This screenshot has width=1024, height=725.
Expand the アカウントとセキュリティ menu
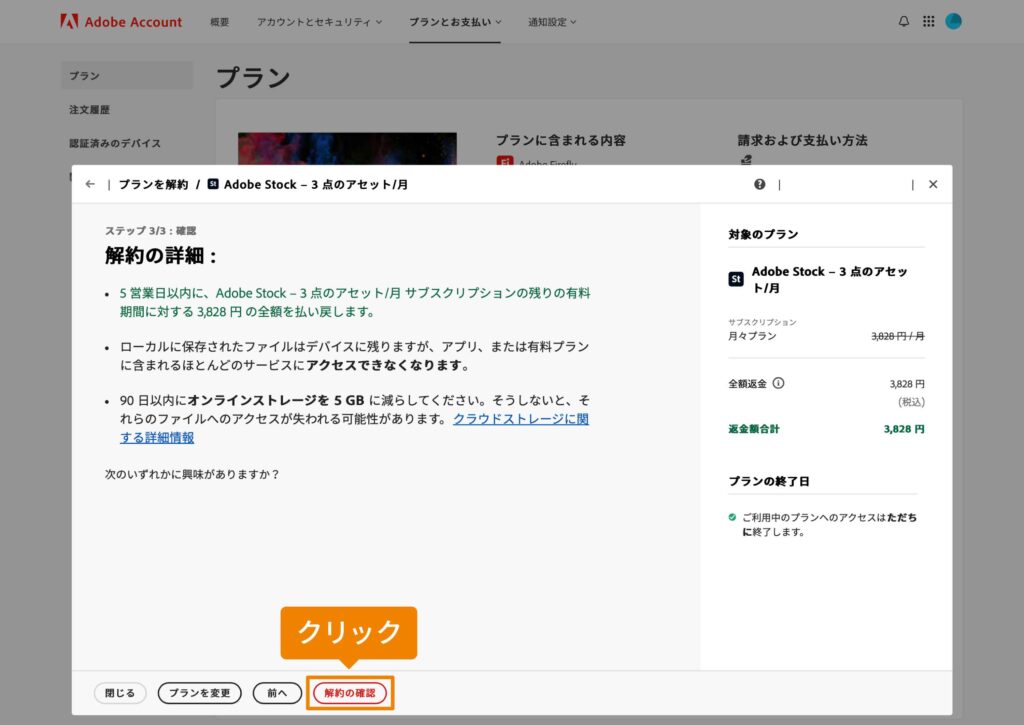[x=319, y=22]
